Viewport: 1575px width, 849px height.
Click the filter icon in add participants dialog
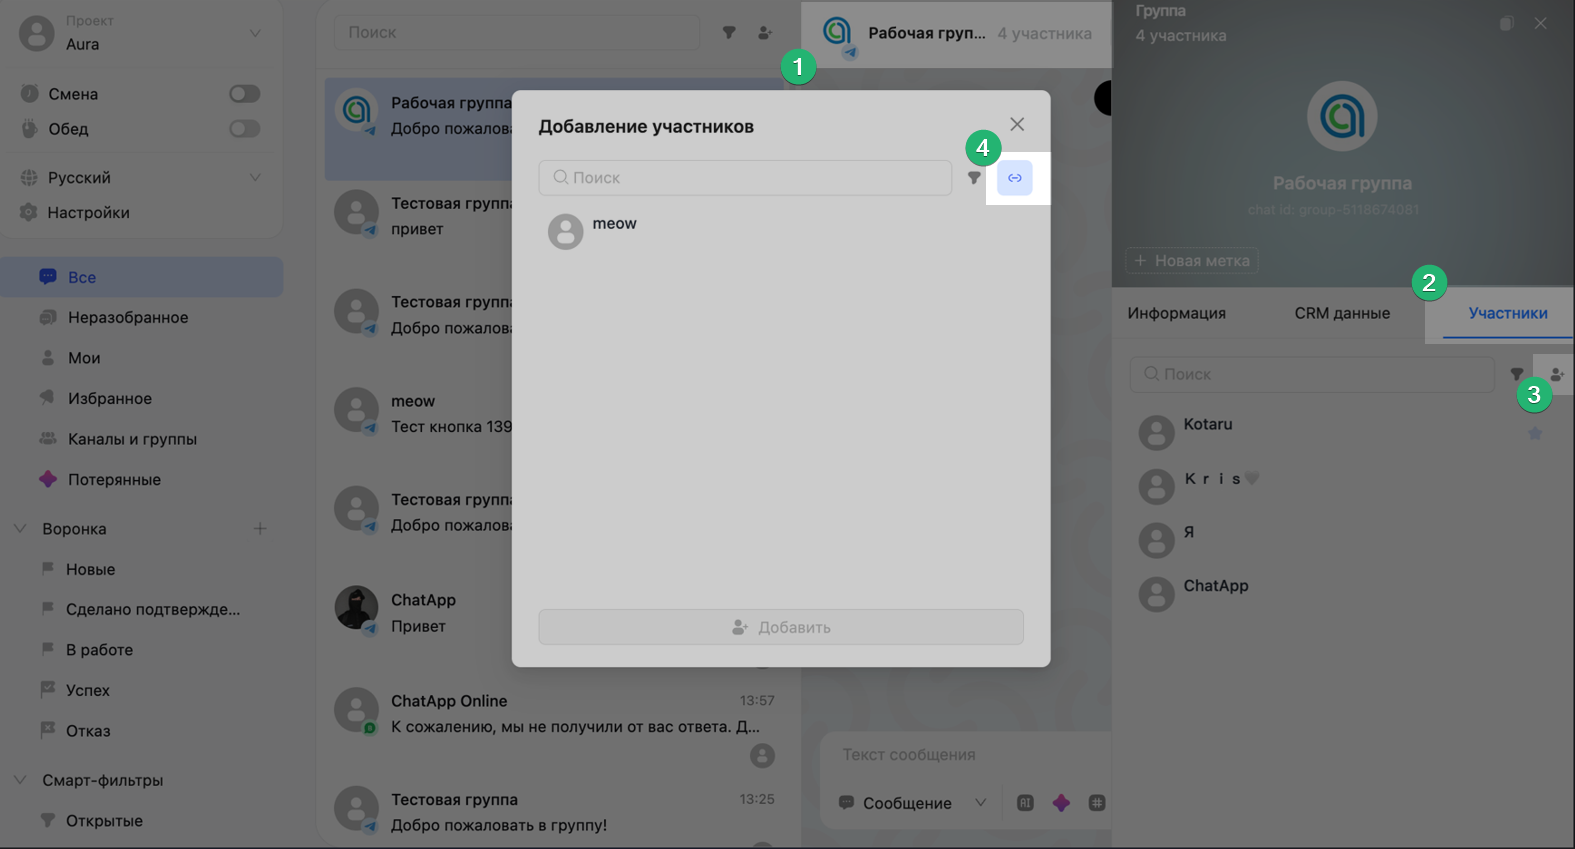click(974, 178)
